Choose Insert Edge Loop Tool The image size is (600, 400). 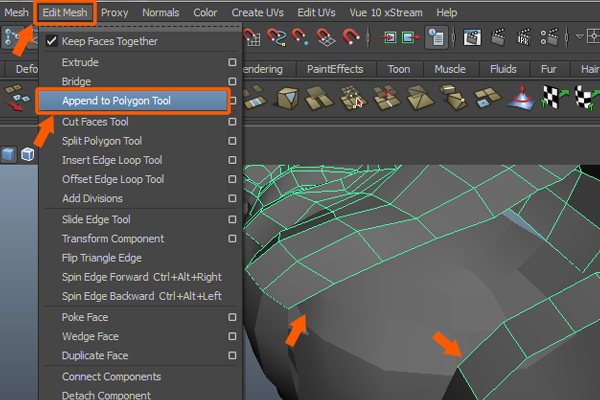[x=112, y=160]
